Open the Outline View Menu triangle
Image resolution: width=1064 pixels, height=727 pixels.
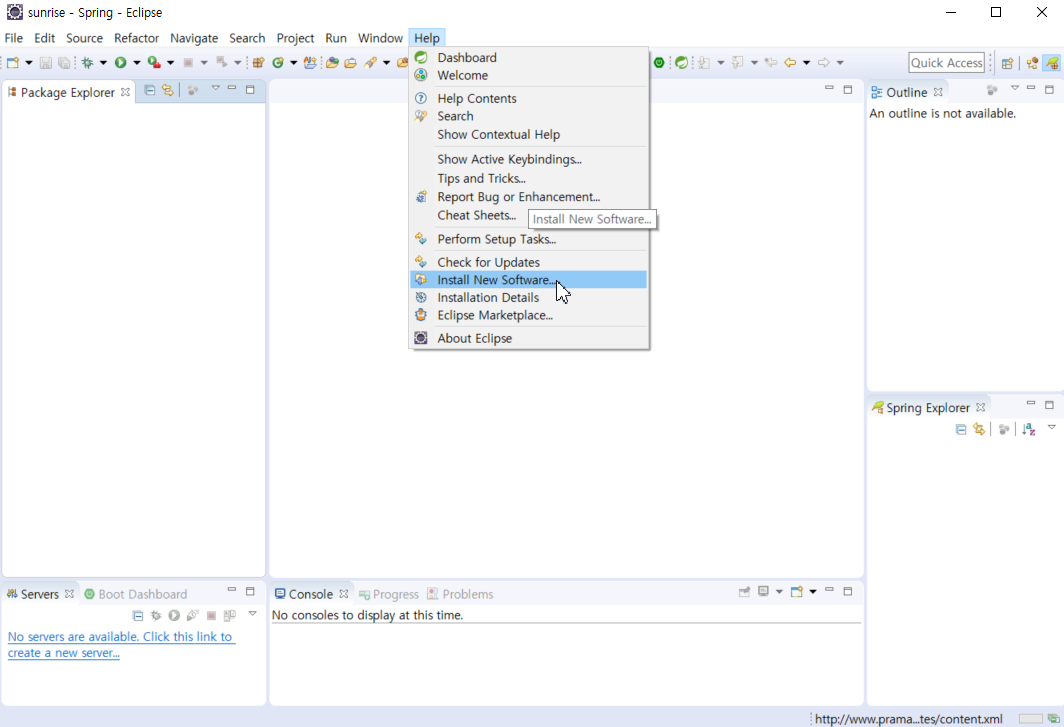1015,88
